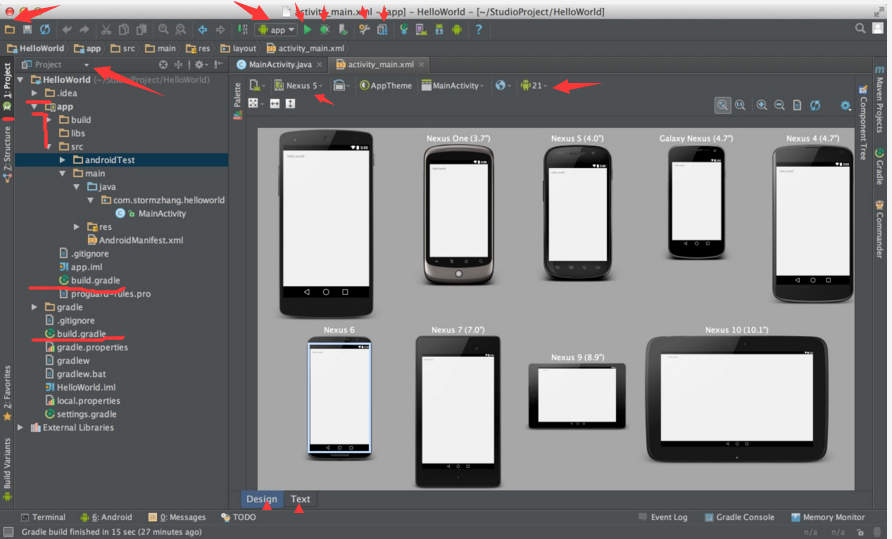This screenshot has height=539, width=892.
Task: Click the Redo arrow icon
Action: click(84, 29)
